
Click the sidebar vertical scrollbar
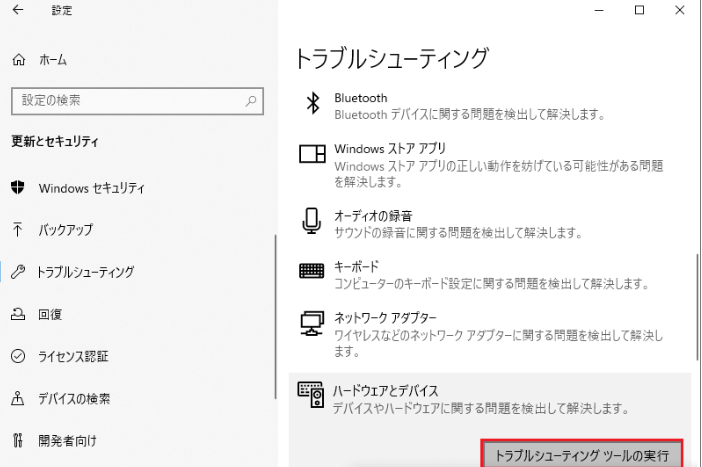(275, 317)
